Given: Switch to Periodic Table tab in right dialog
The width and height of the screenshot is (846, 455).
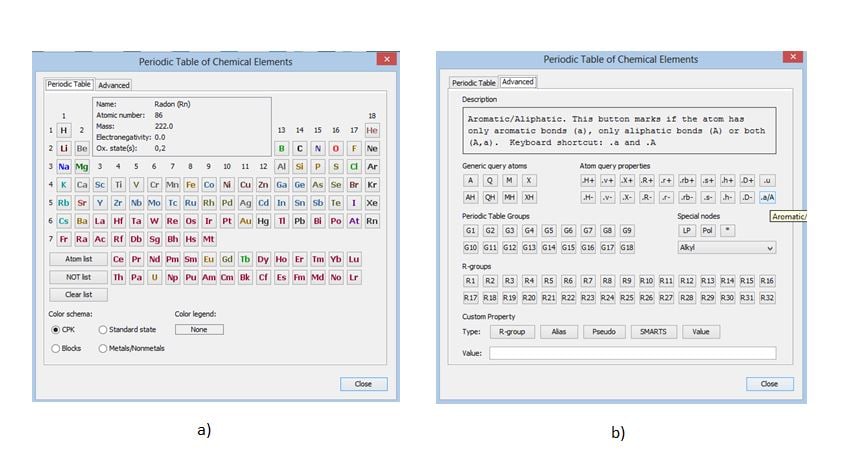Looking at the screenshot, I should (x=473, y=83).
